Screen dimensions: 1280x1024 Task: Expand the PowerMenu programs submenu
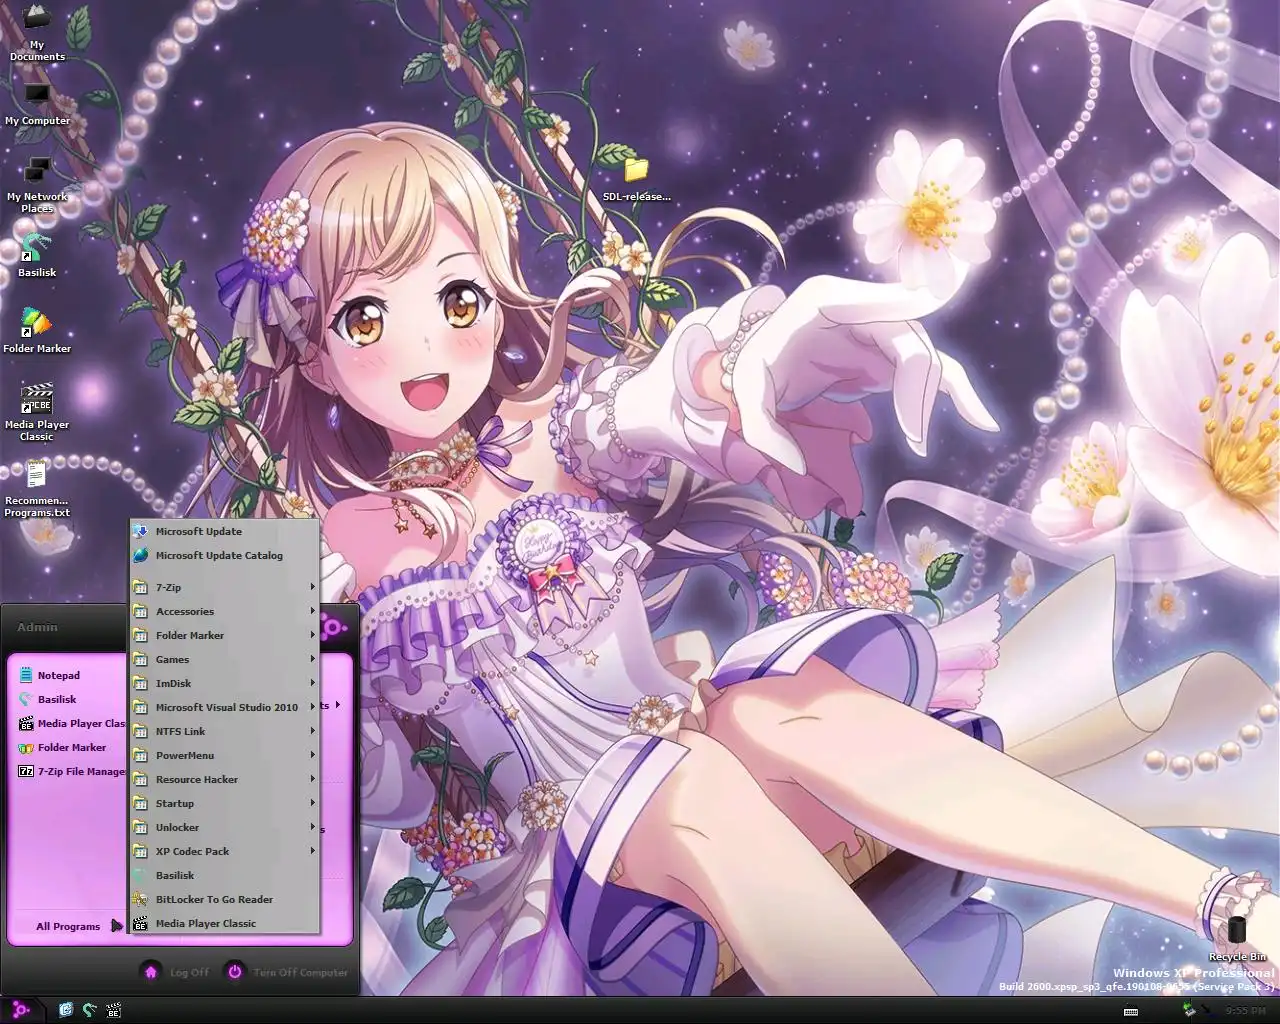tap(224, 755)
